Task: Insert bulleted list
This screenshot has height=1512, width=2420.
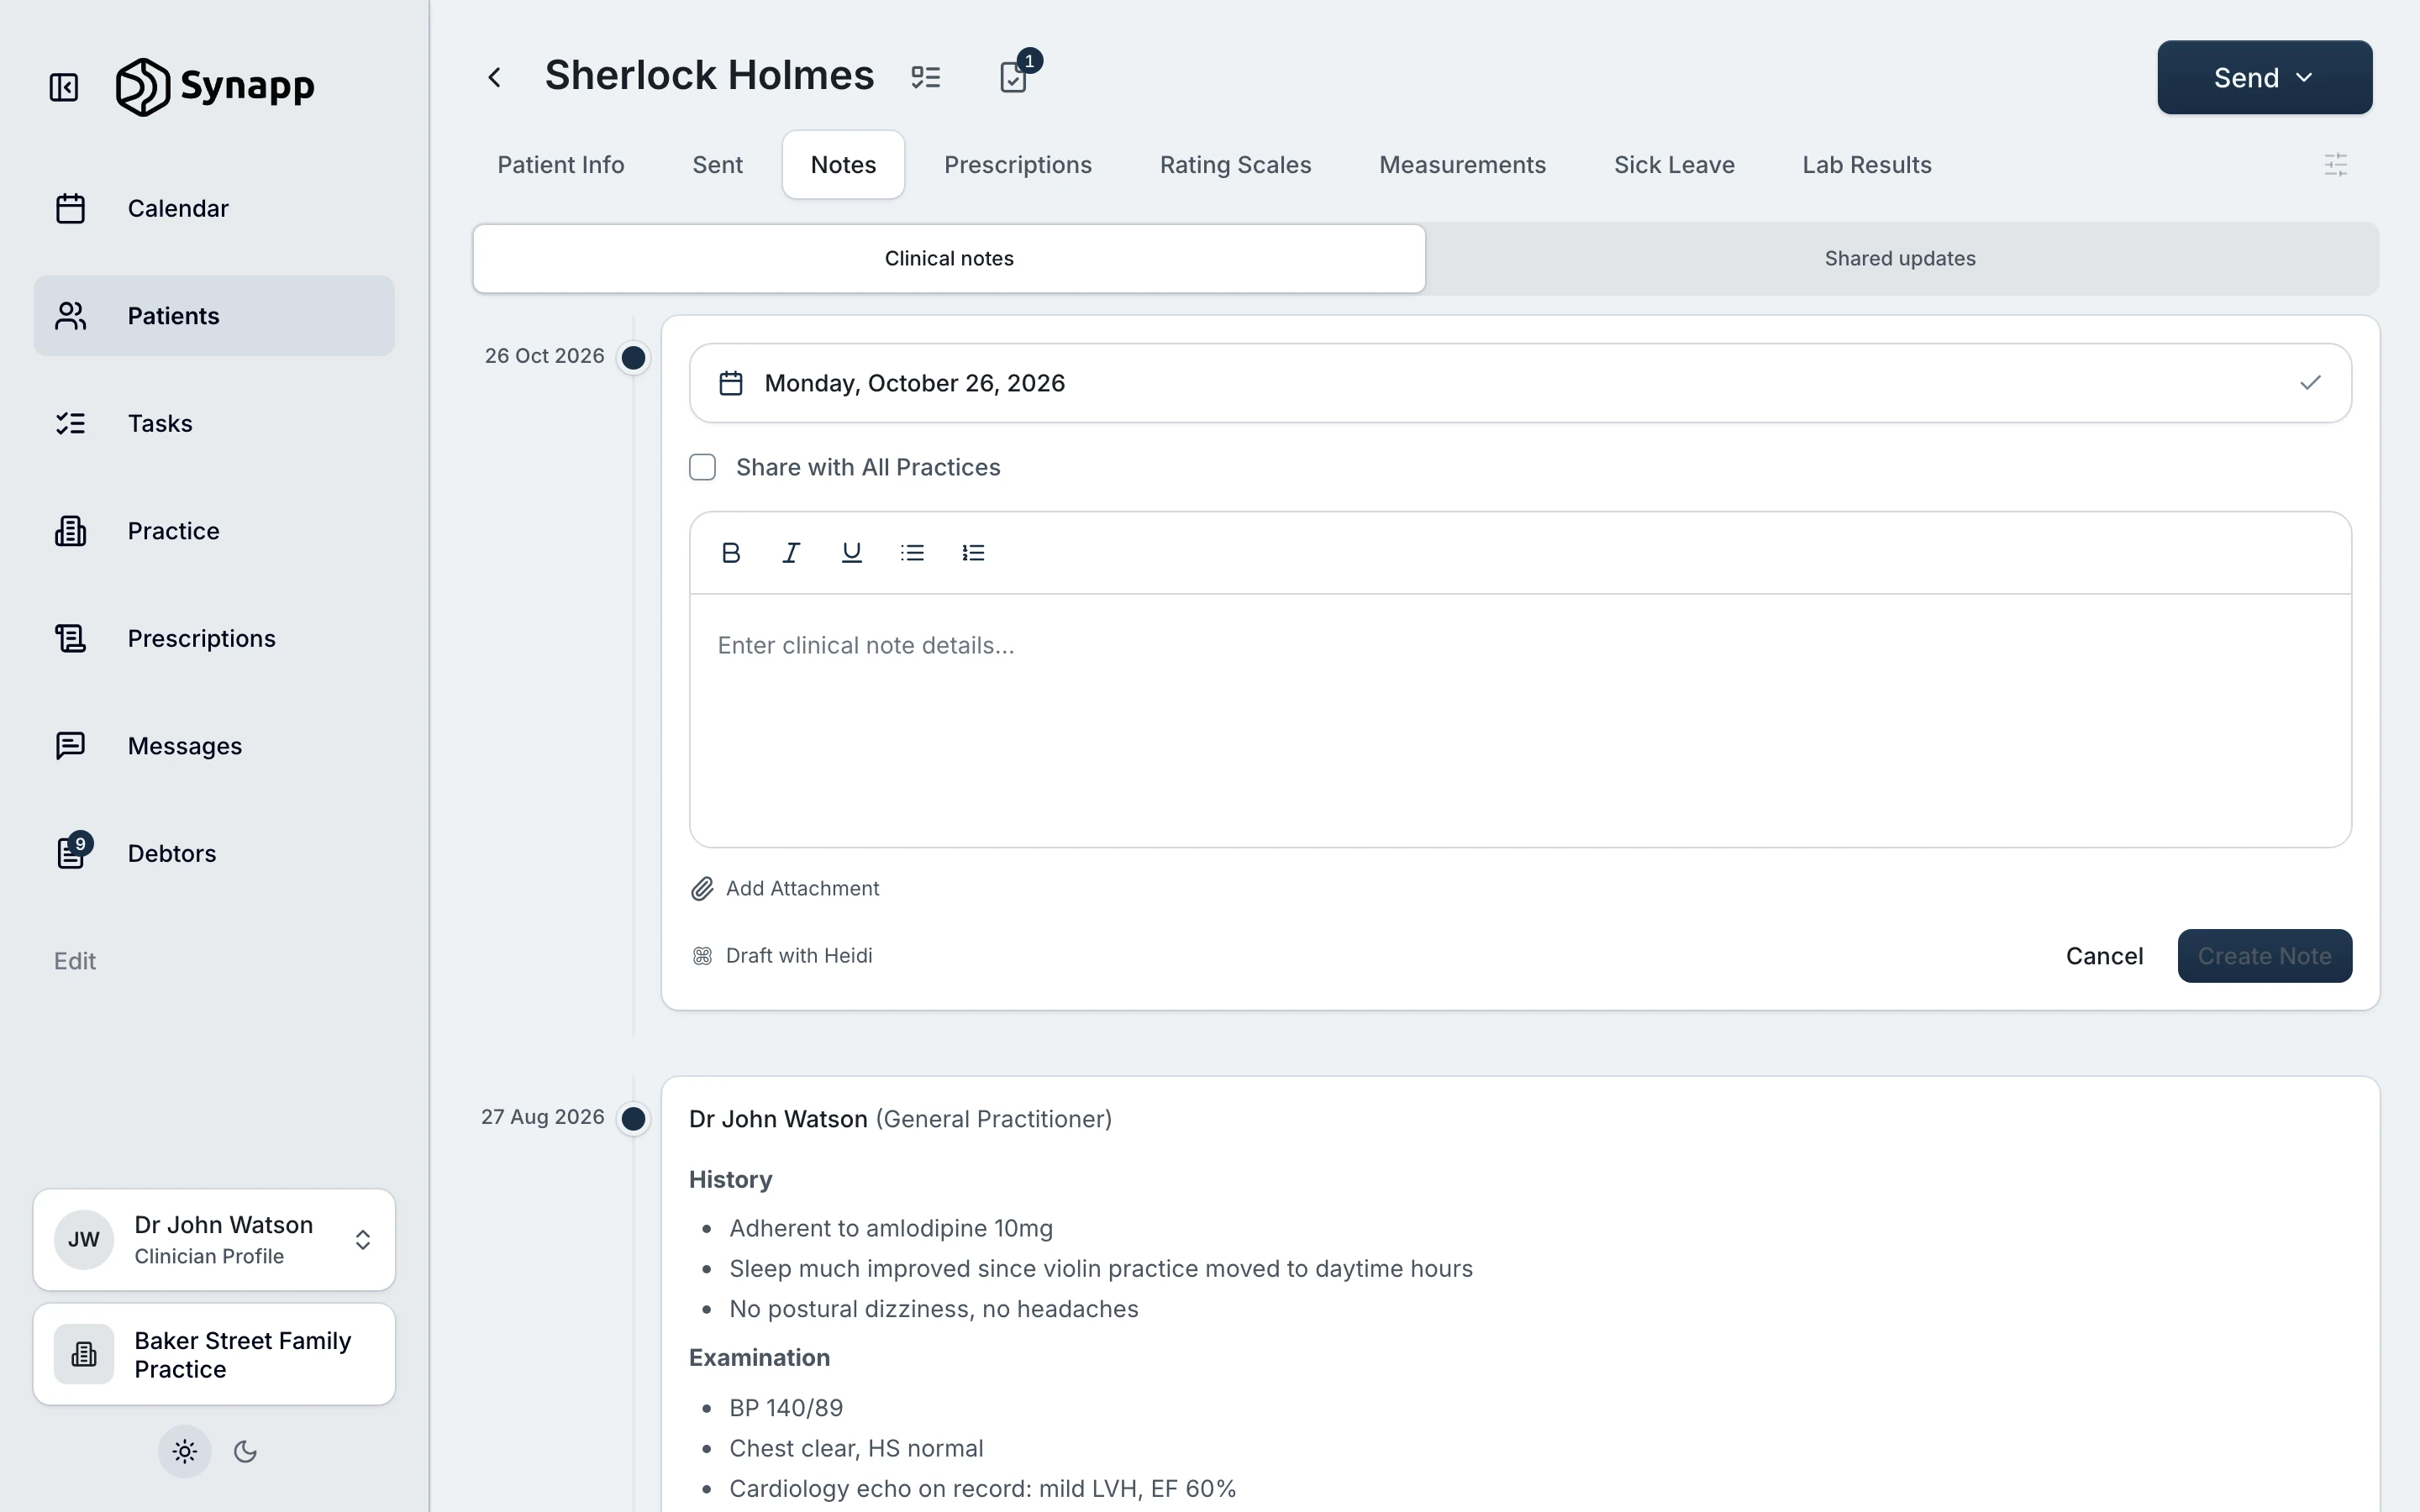Action: (x=912, y=553)
